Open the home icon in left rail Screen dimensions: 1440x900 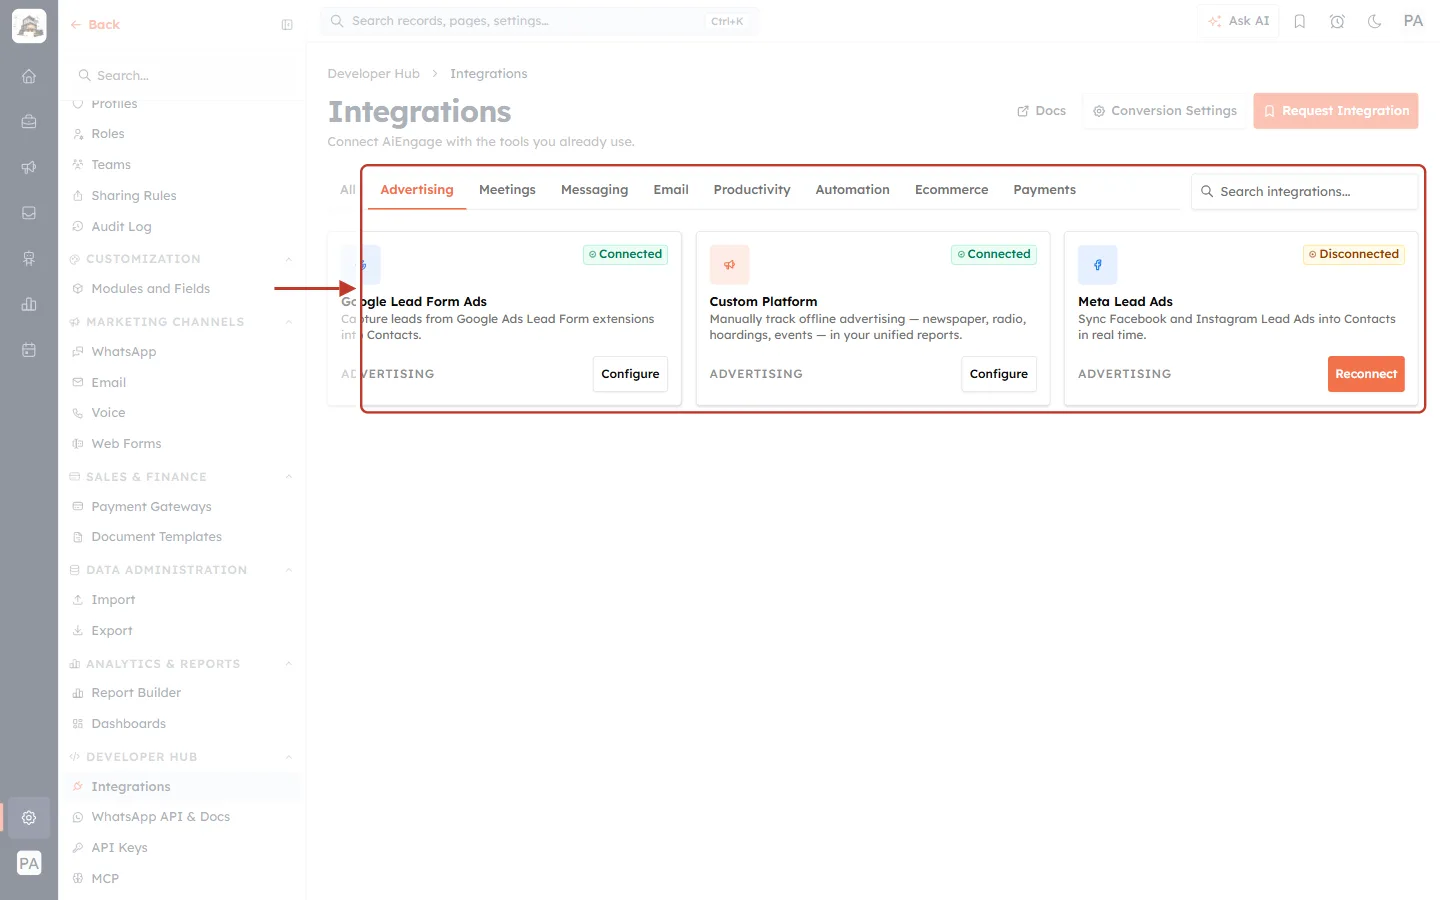pyautogui.click(x=29, y=76)
